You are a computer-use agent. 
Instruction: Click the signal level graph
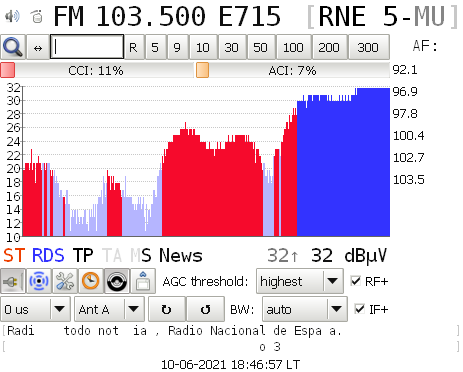[206, 161]
